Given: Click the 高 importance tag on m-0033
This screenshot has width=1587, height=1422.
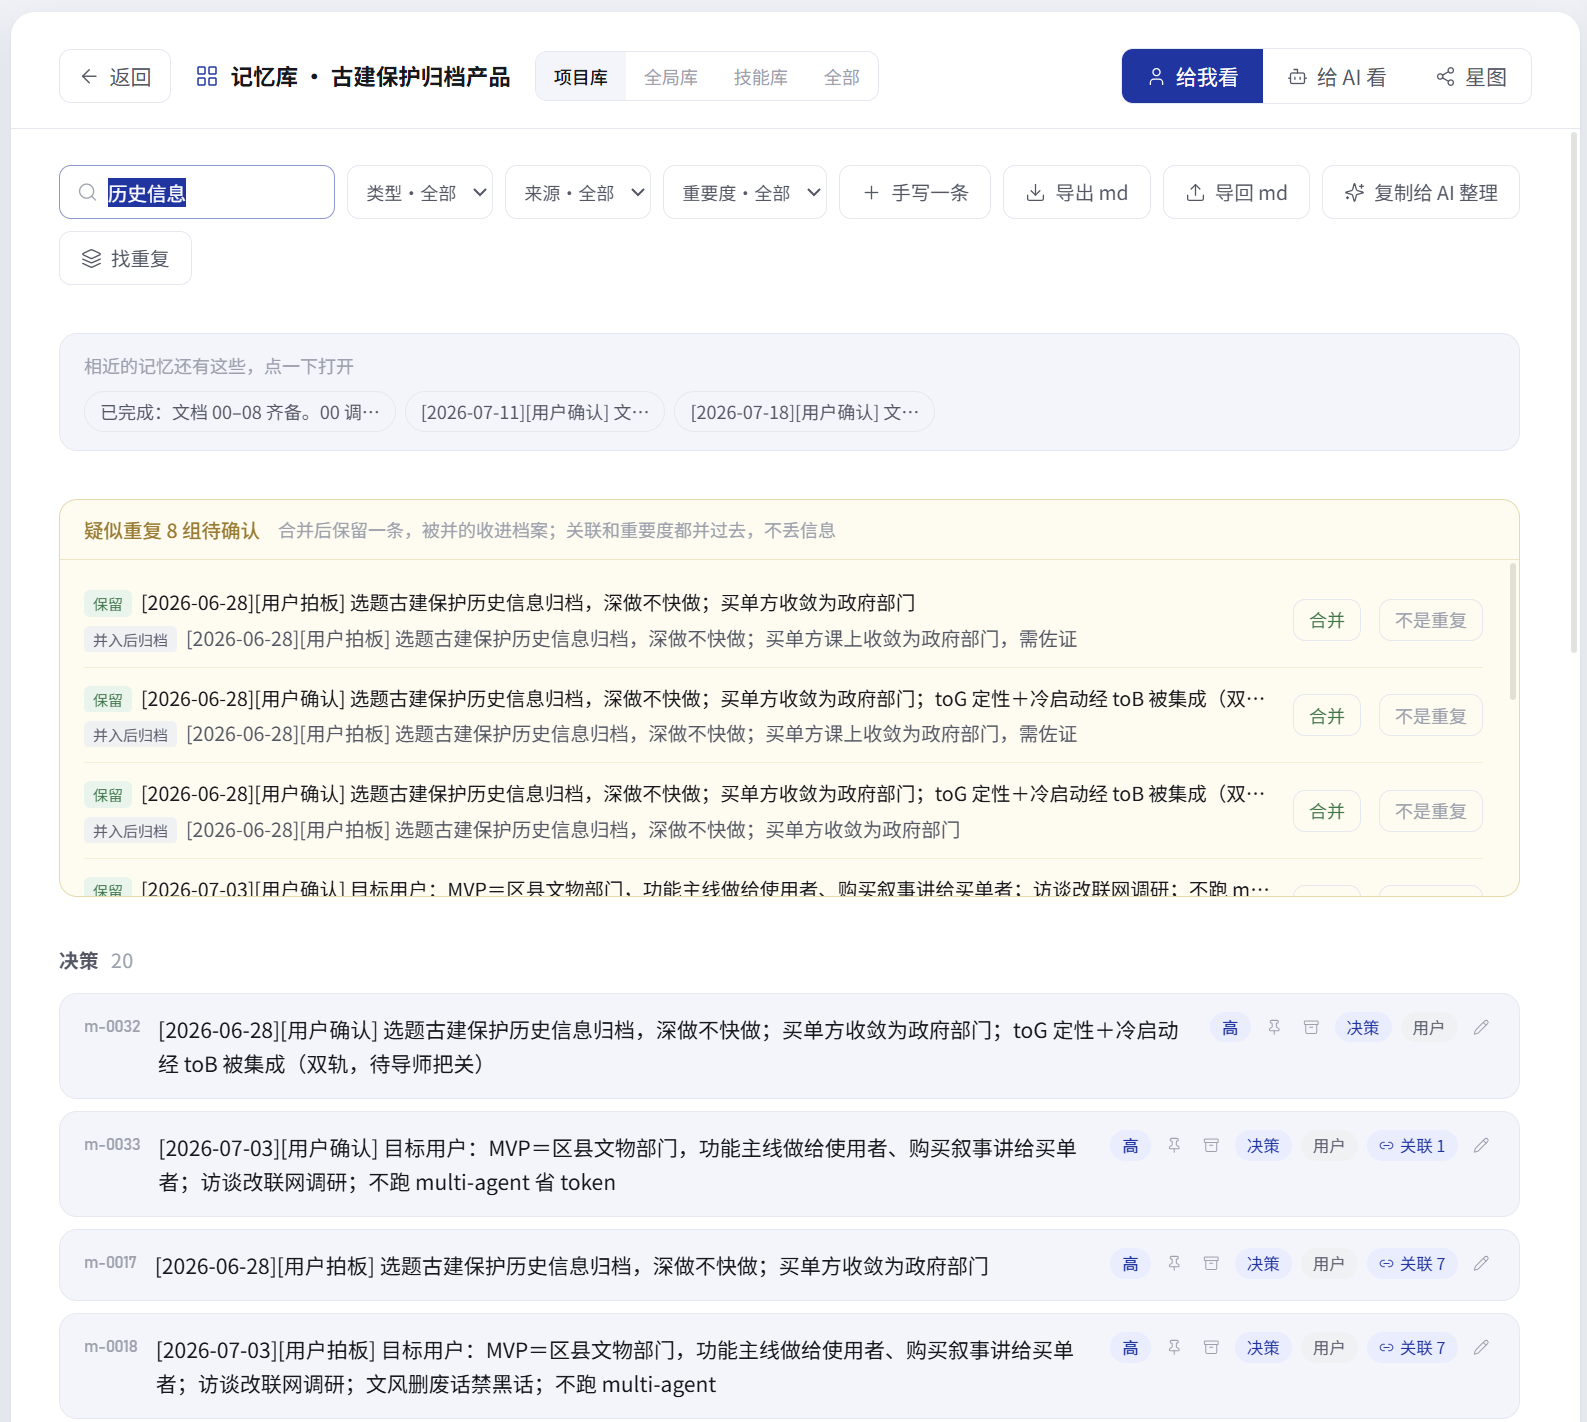Looking at the screenshot, I should tap(1130, 1146).
